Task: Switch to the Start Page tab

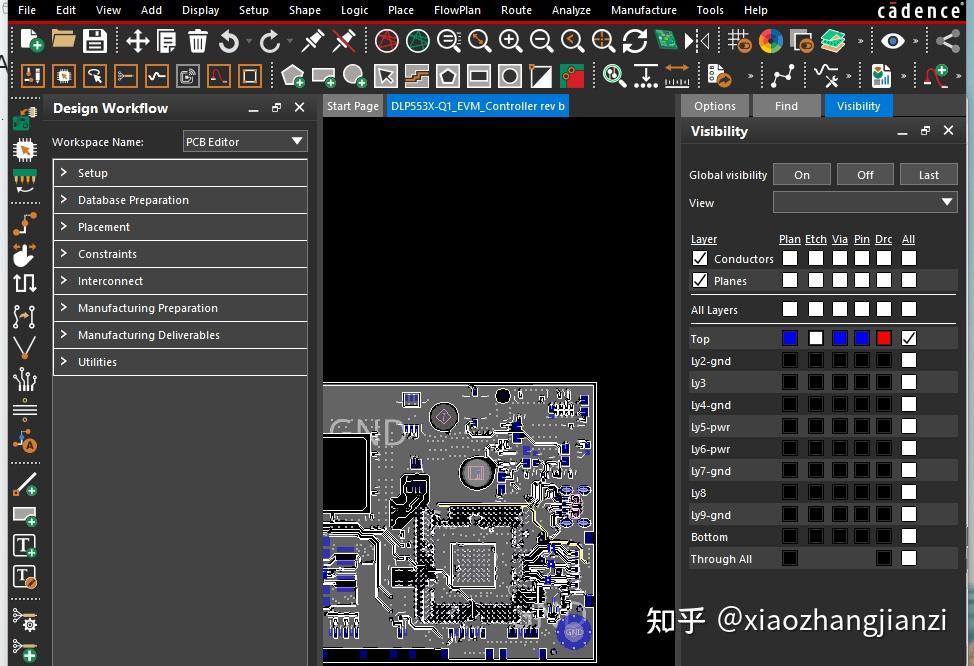Action: click(x=352, y=105)
